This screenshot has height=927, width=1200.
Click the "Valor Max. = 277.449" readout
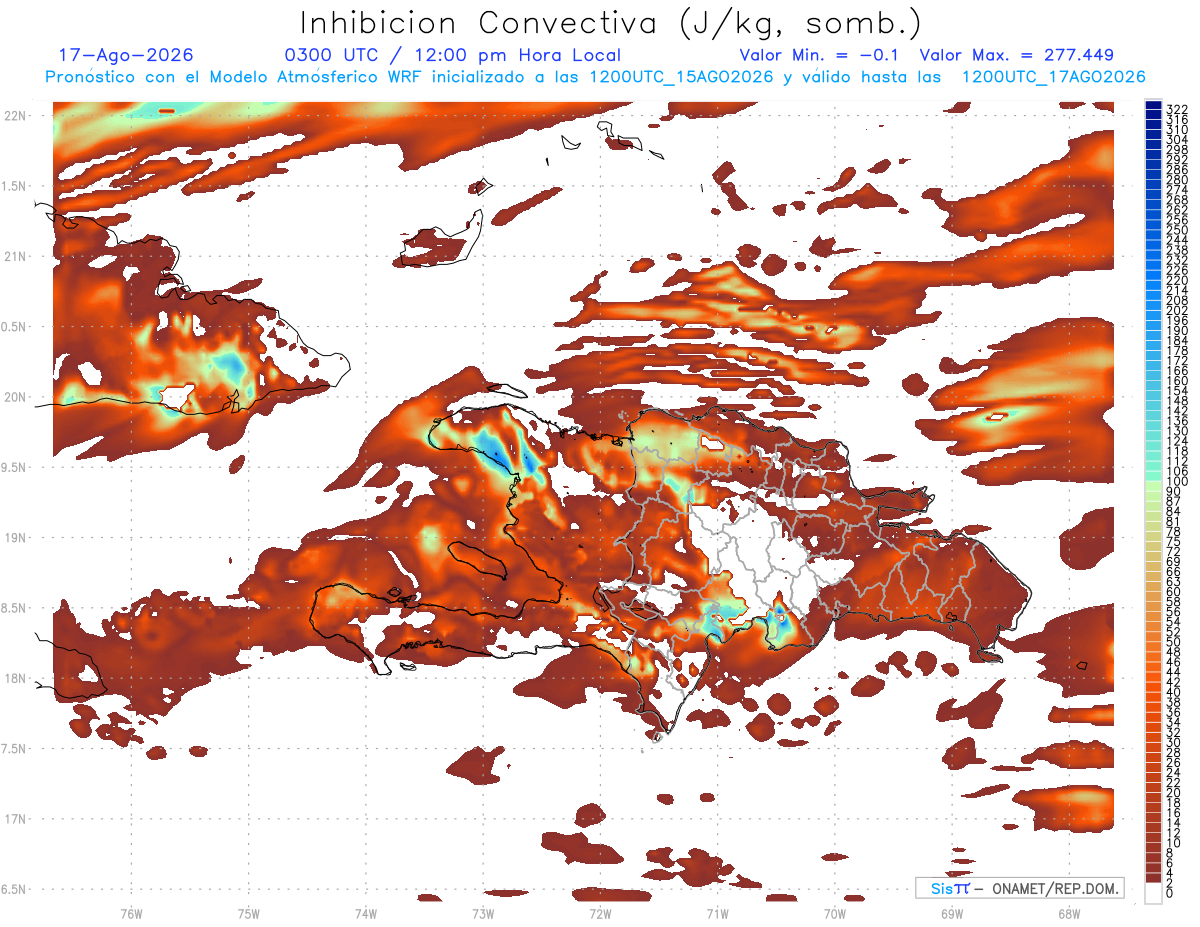coord(1016,55)
